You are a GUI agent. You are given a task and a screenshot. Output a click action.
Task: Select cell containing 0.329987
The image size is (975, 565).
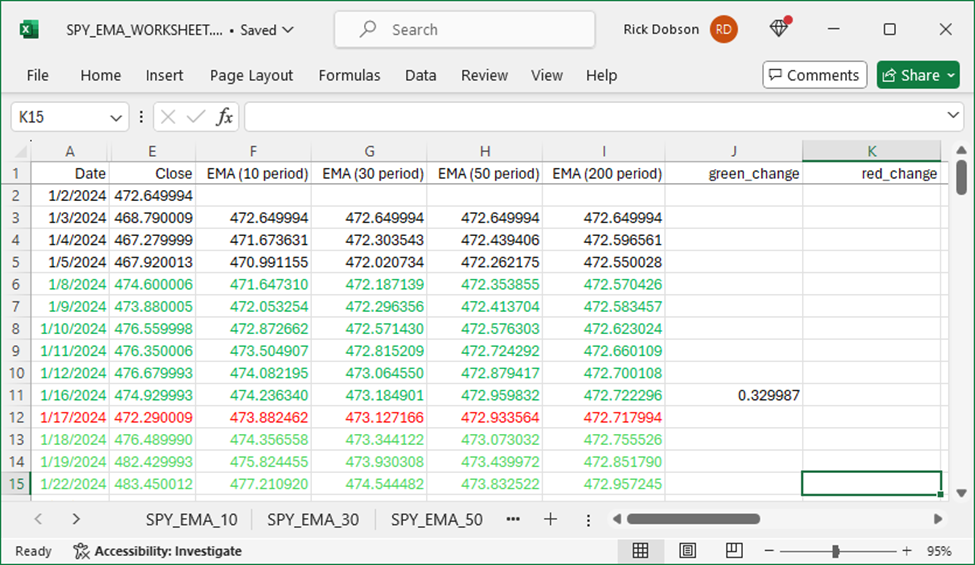[734, 395]
